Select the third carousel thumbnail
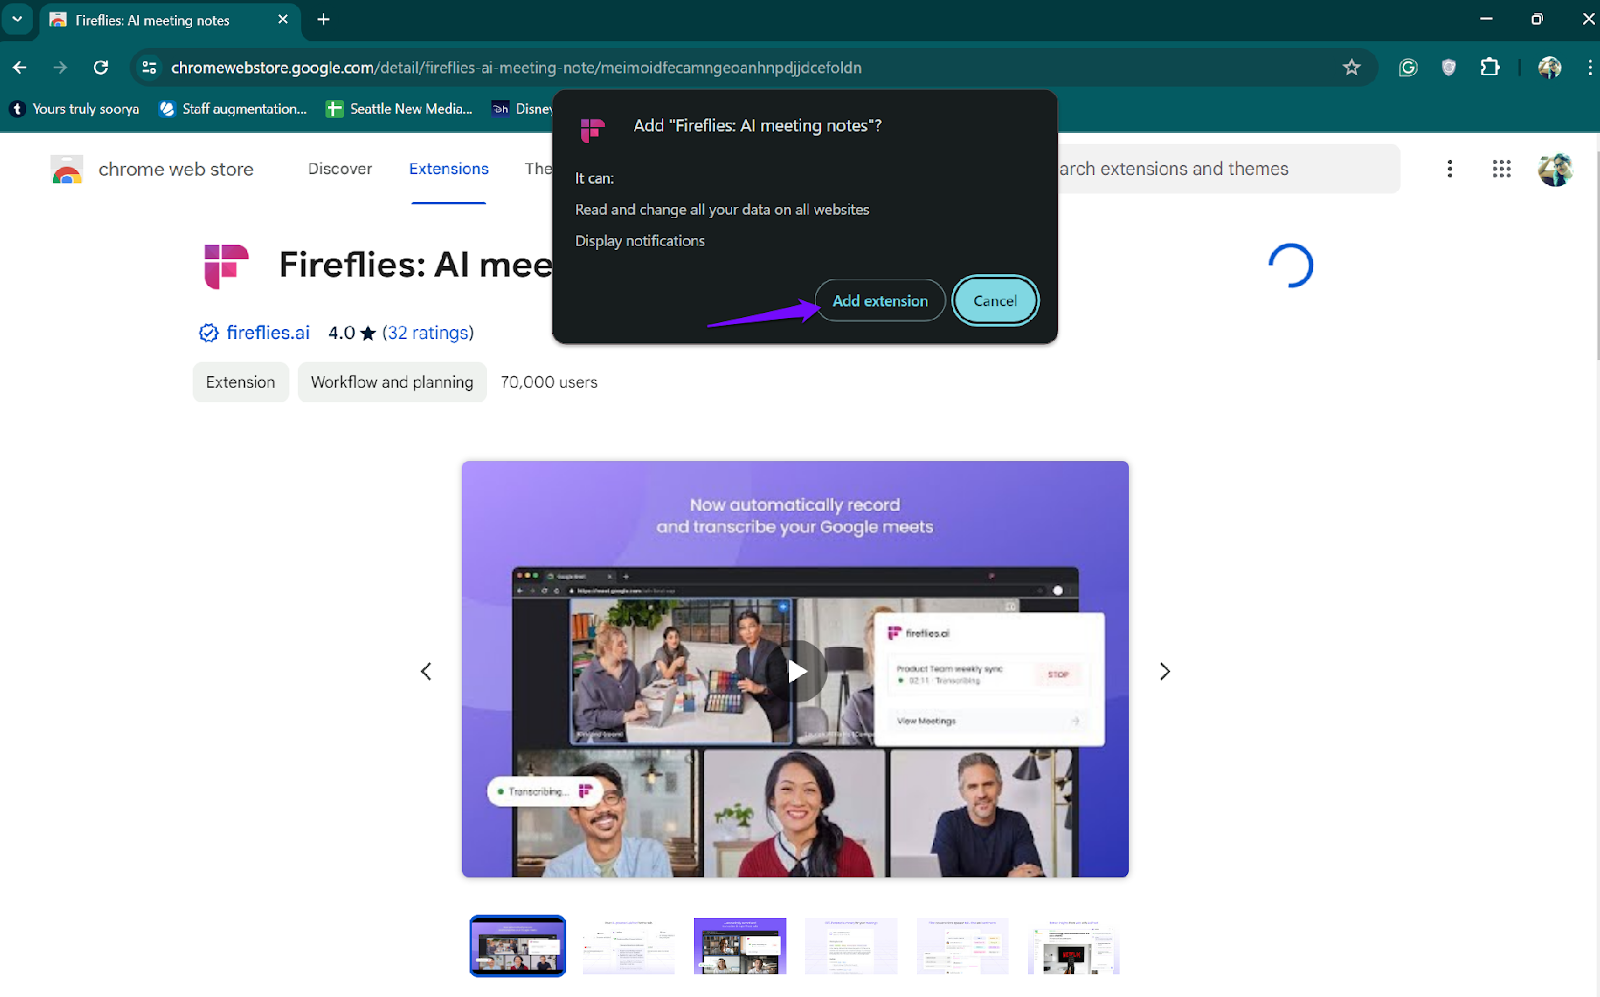Screen dimensions: 1600x997 click(x=740, y=946)
